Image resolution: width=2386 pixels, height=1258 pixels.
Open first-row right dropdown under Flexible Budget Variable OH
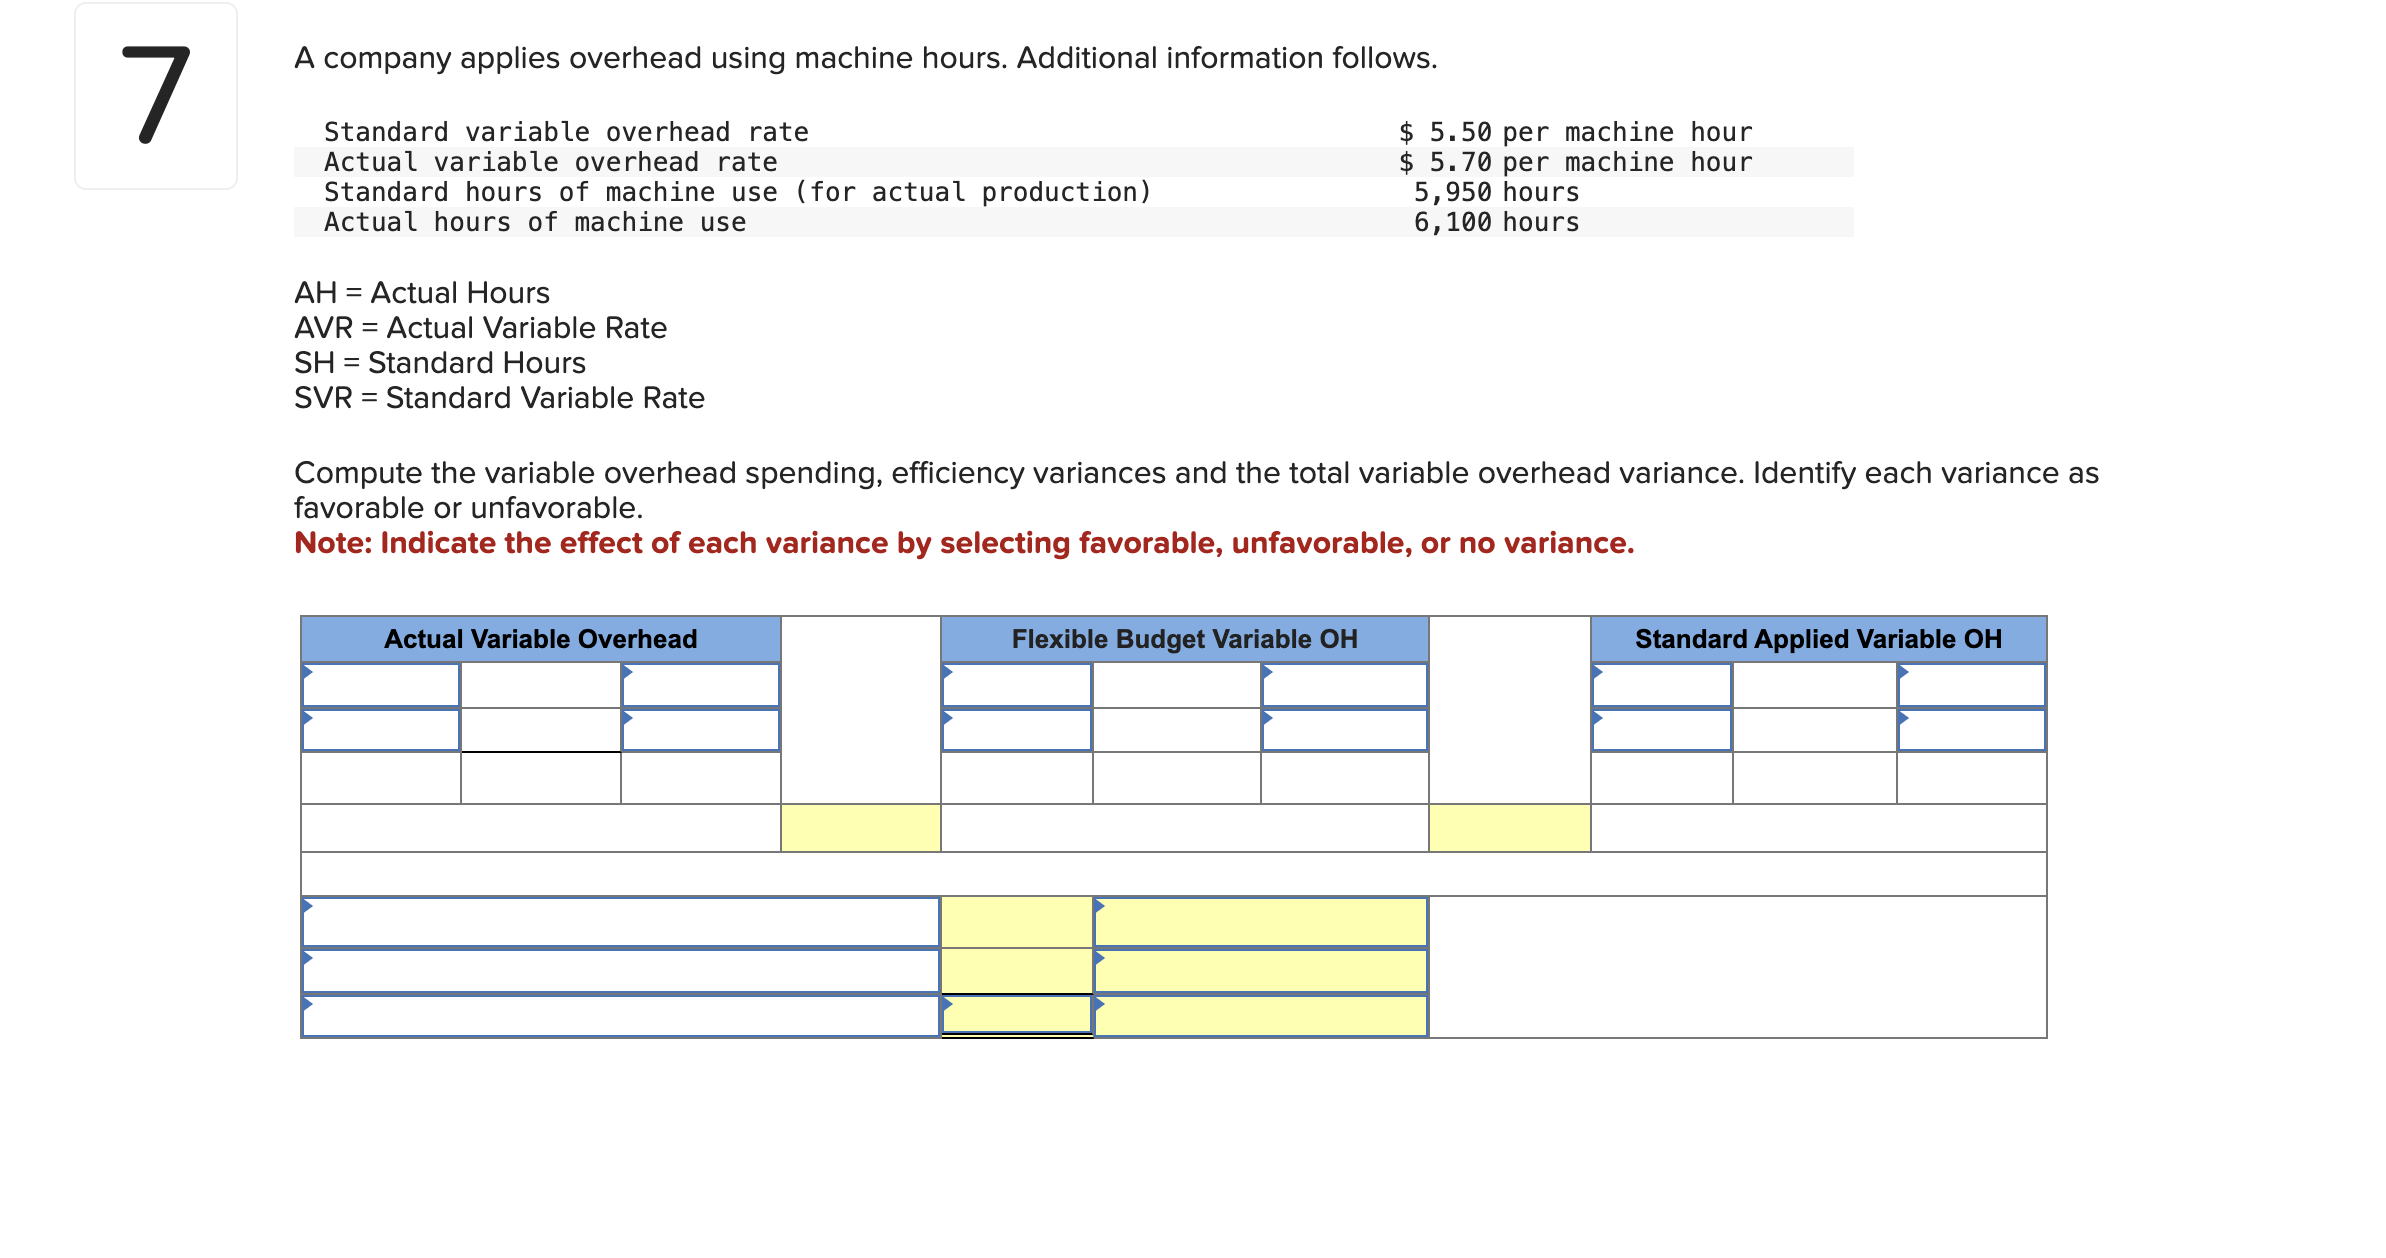click(x=1344, y=686)
